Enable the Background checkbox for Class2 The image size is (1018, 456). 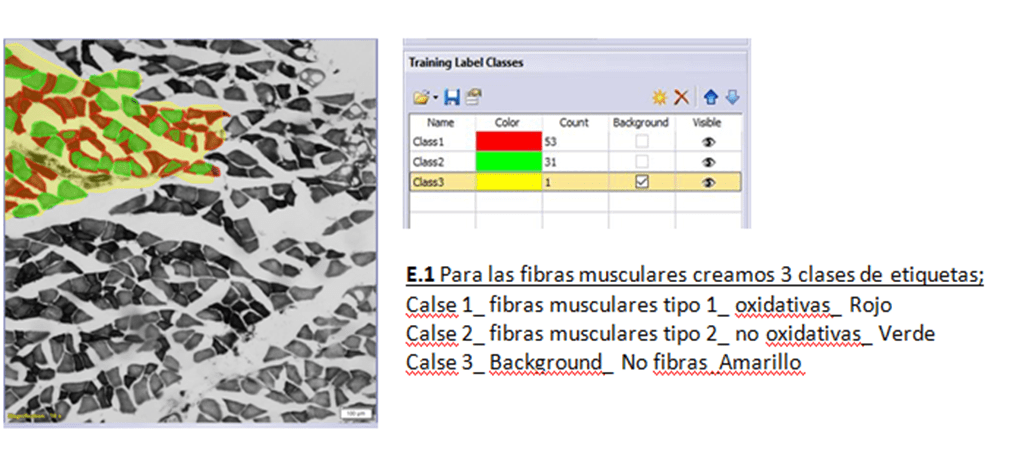pyautogui.click(x=640, y=162)
